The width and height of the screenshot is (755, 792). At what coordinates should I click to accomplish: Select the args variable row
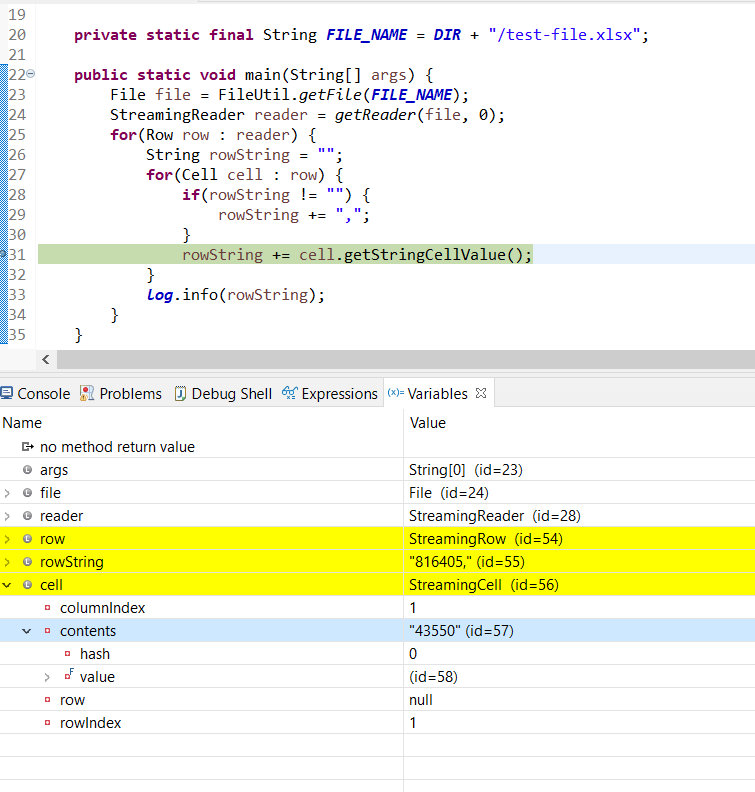377,470
